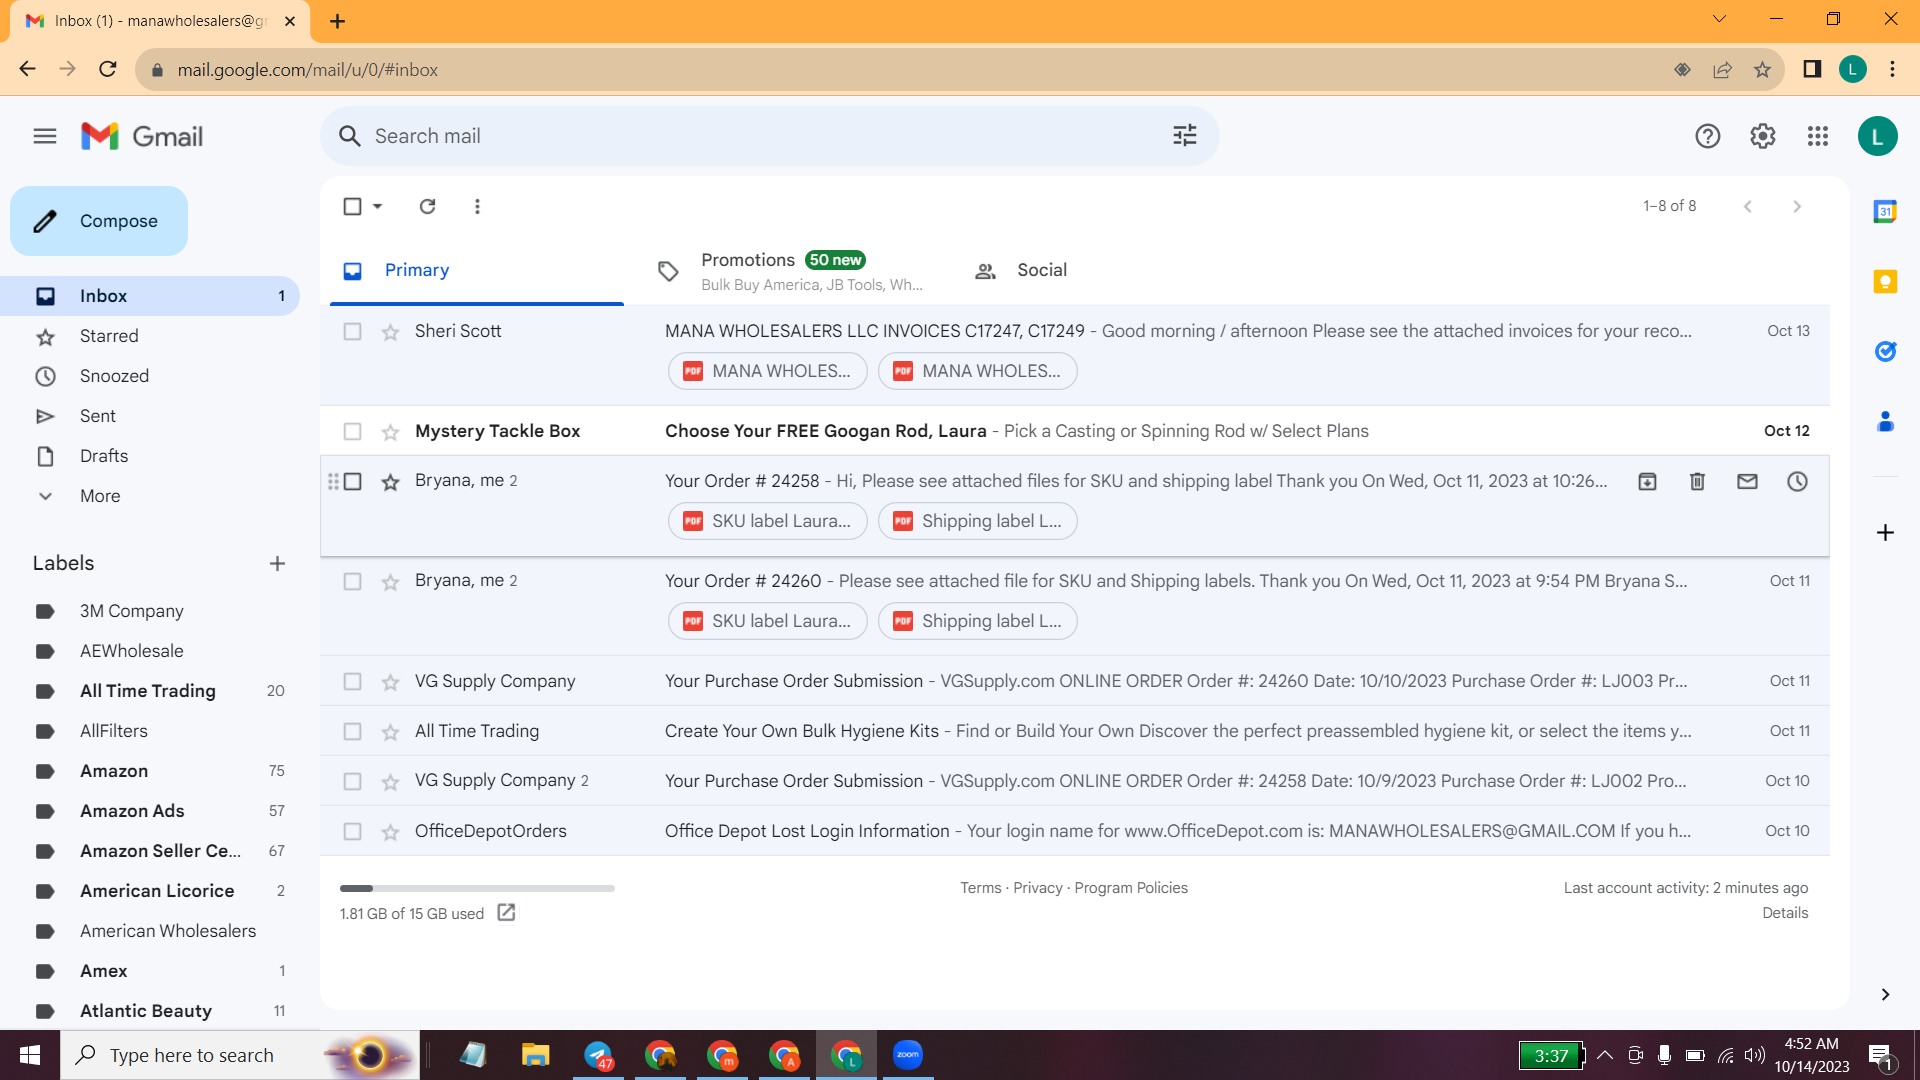Expand the More section in sidebar
The height and width of the screenshot is (1080, 1920).
click(x=100, y=496)
